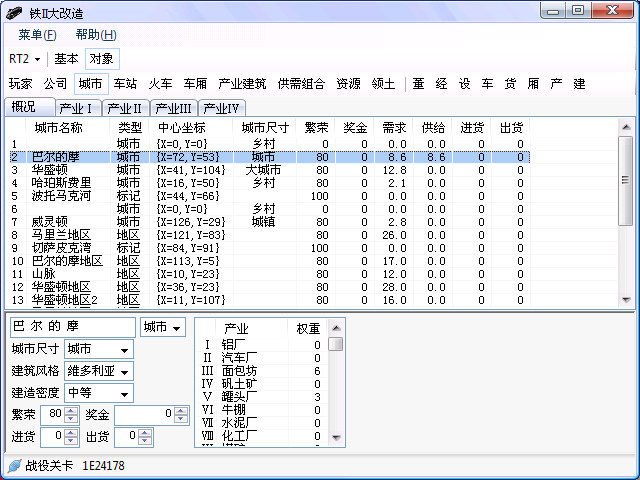Click the city name field 巴尔的摩
640x480 pixels.
(73, 327)
